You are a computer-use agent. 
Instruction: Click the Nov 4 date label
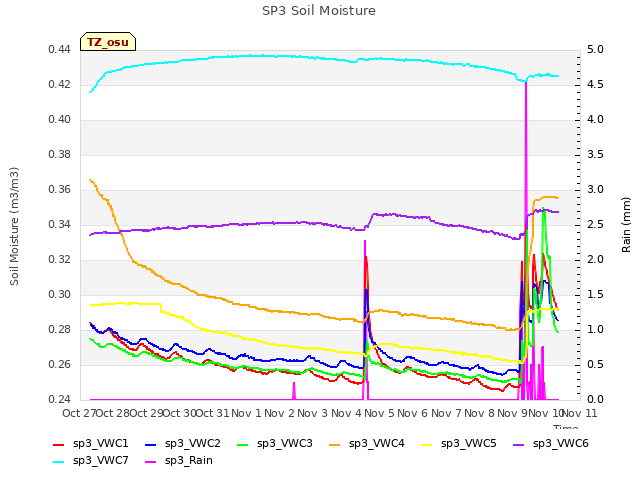(x=346, y=413)
